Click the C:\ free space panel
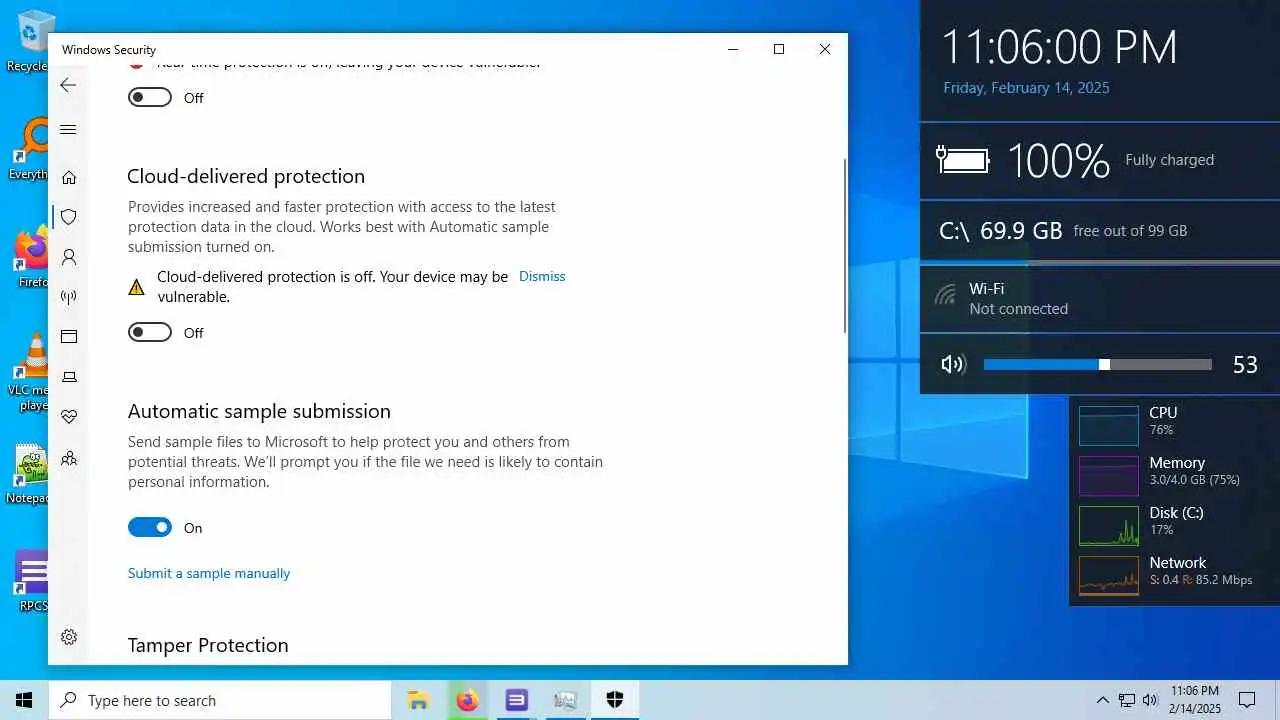This screenshot has height=720, width=1280. tap(1100, 231)
